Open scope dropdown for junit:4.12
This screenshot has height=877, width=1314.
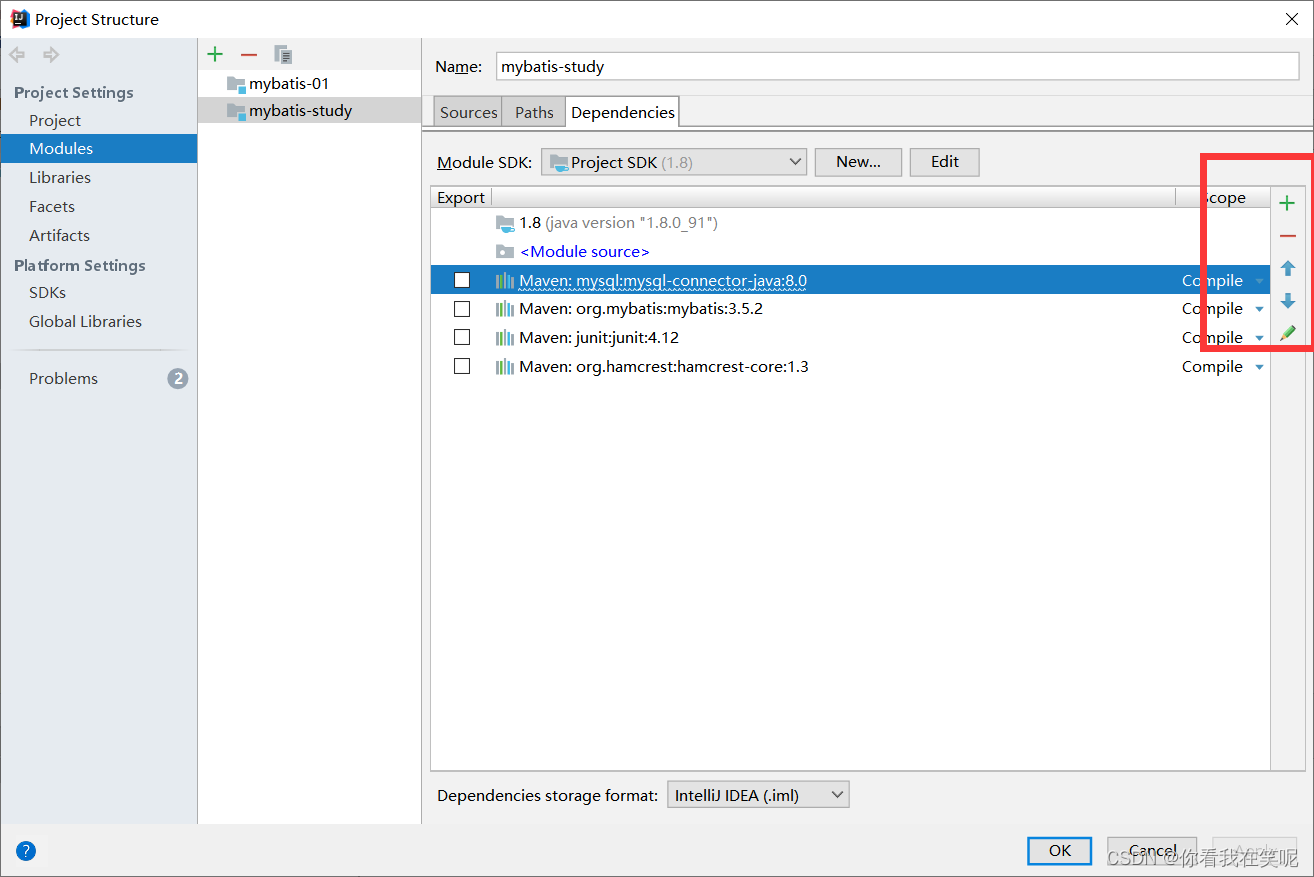(x=1259, y=339)
